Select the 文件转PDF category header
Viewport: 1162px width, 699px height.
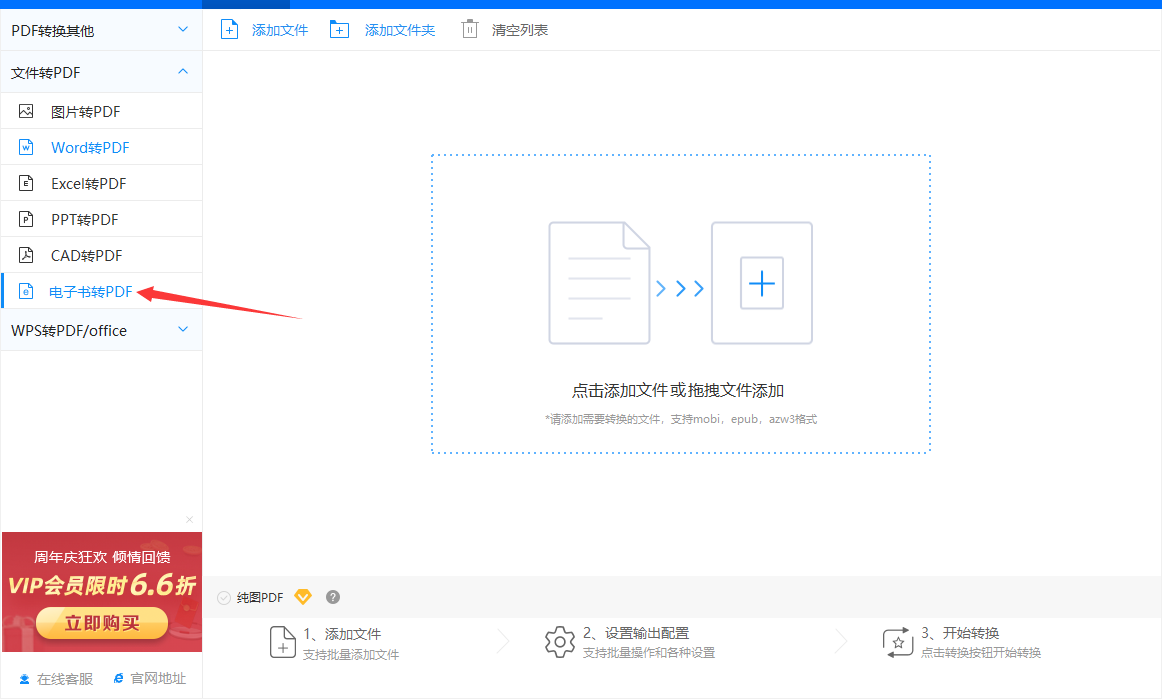[102, 72]
